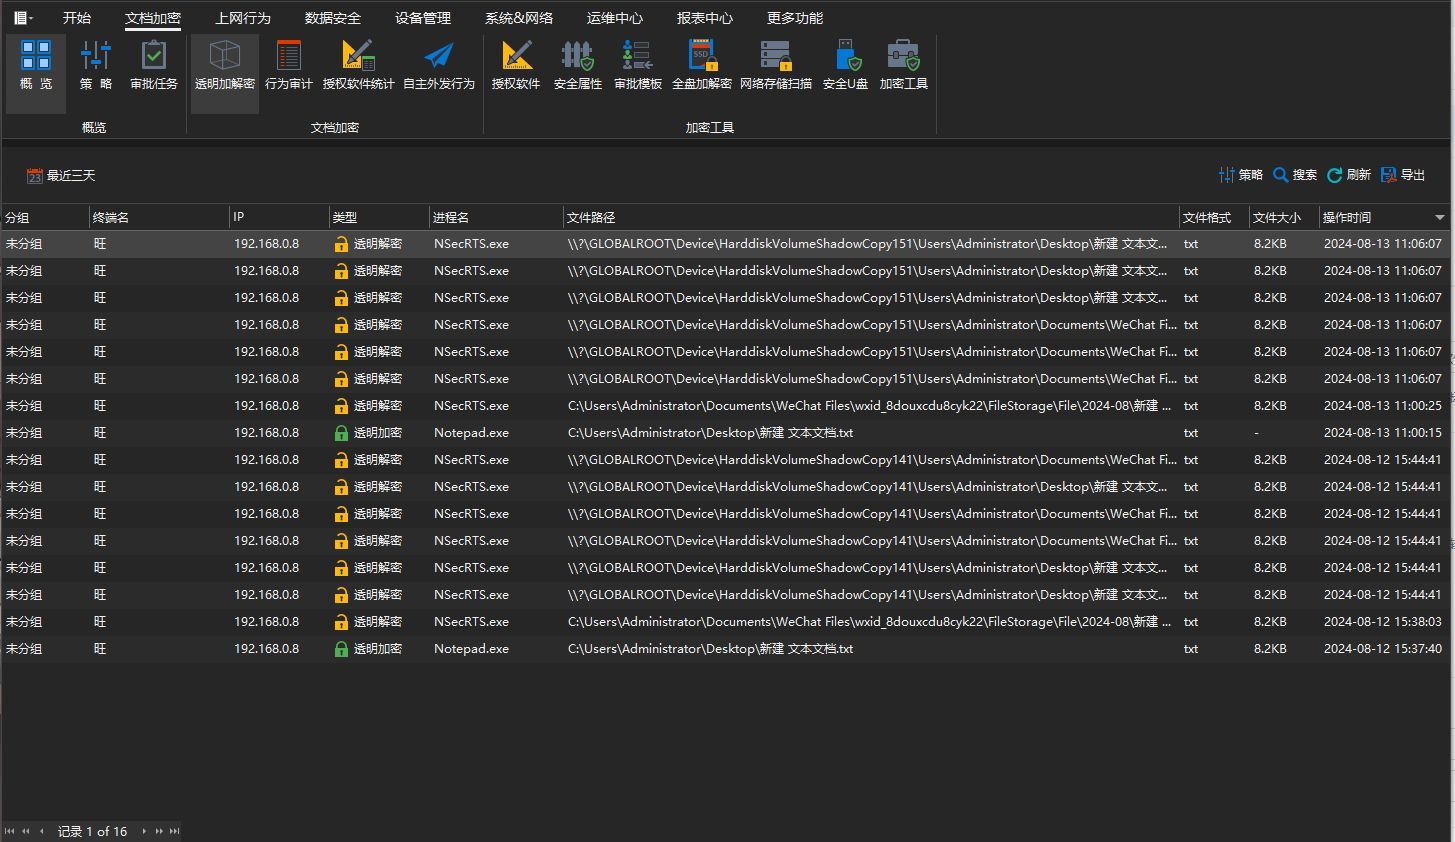1455x842 pixels.
Task: Toggle sort arrow on 操作时间 column
Action: coord(1440,217)
